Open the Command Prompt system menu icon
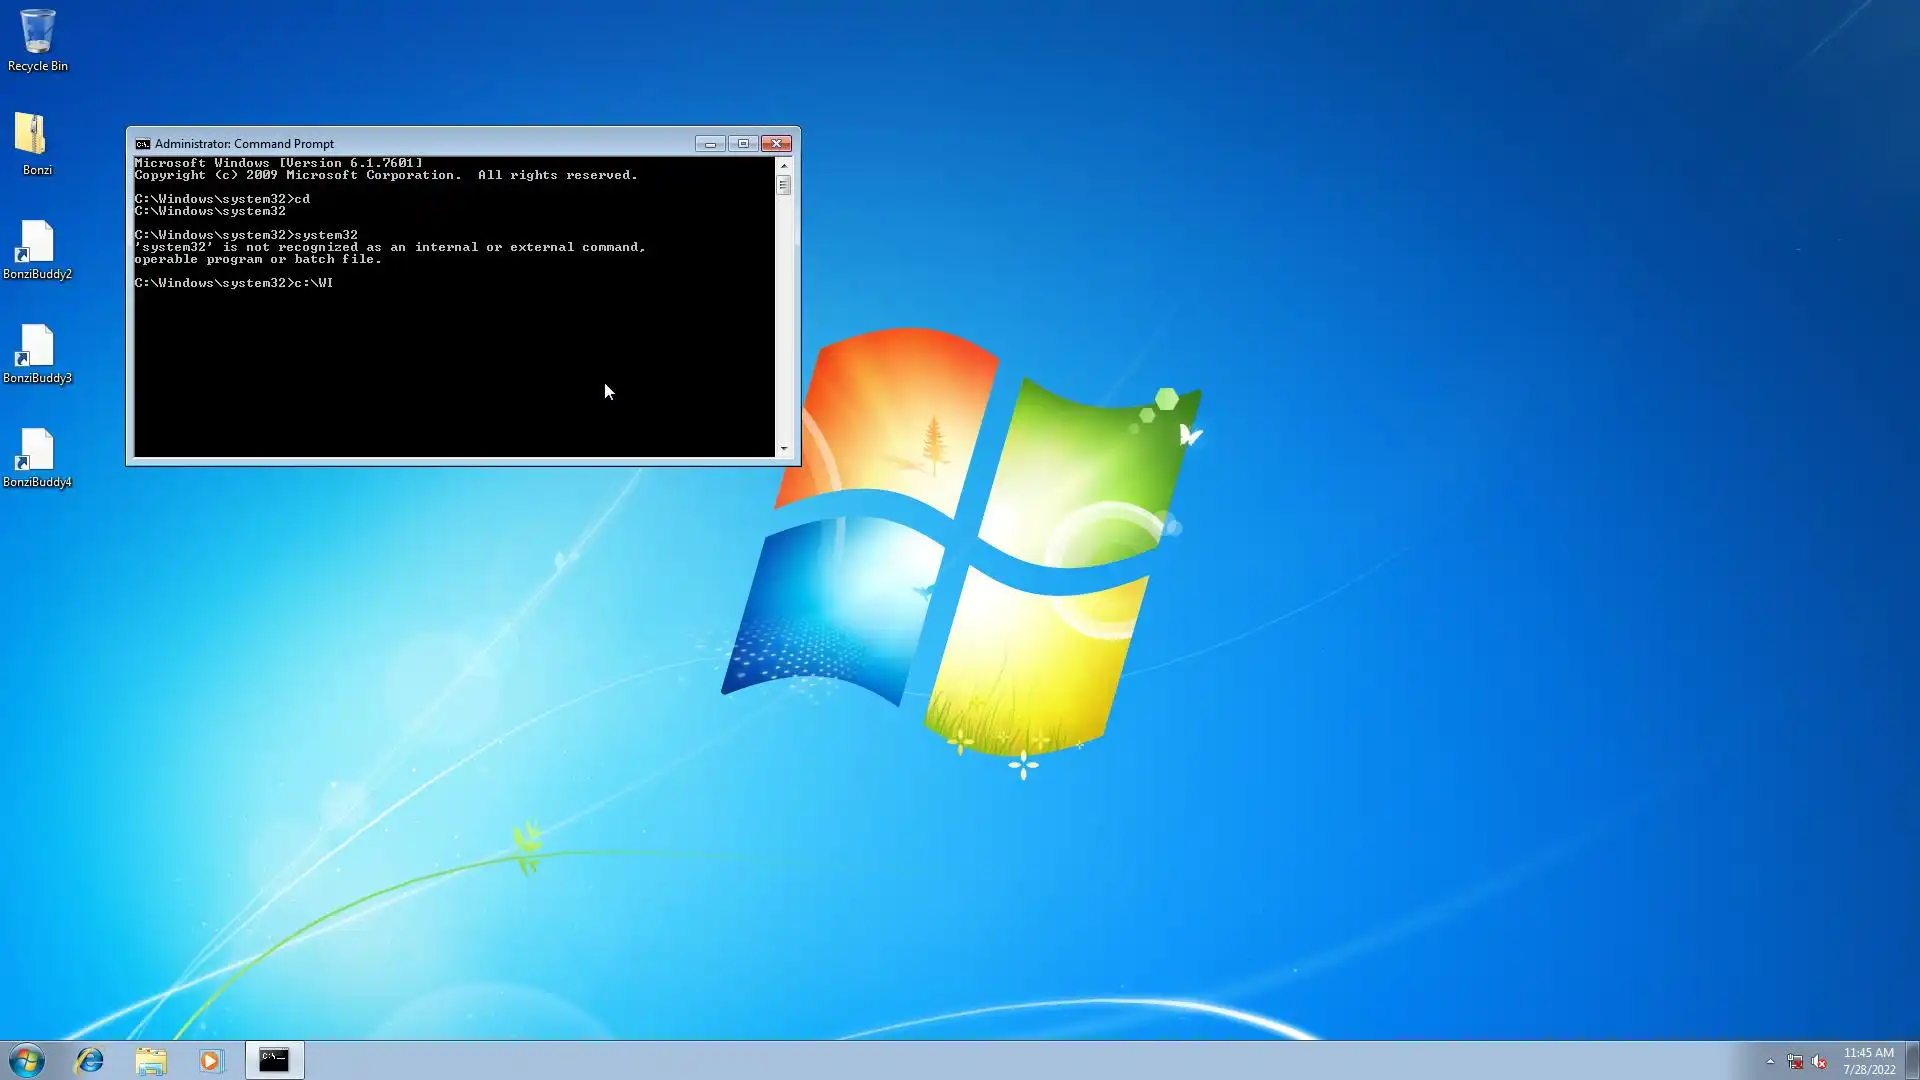This screenshot has height=1080, width=1920. 142,144
